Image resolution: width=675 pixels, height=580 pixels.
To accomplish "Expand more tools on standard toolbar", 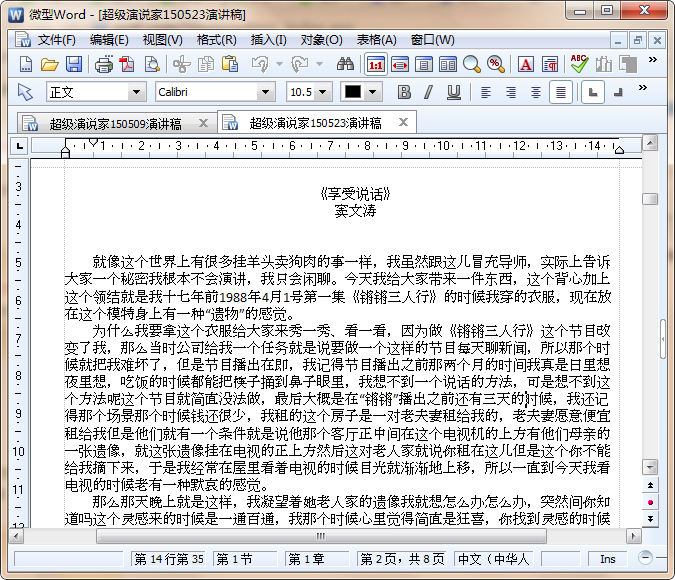I will 653,59.
